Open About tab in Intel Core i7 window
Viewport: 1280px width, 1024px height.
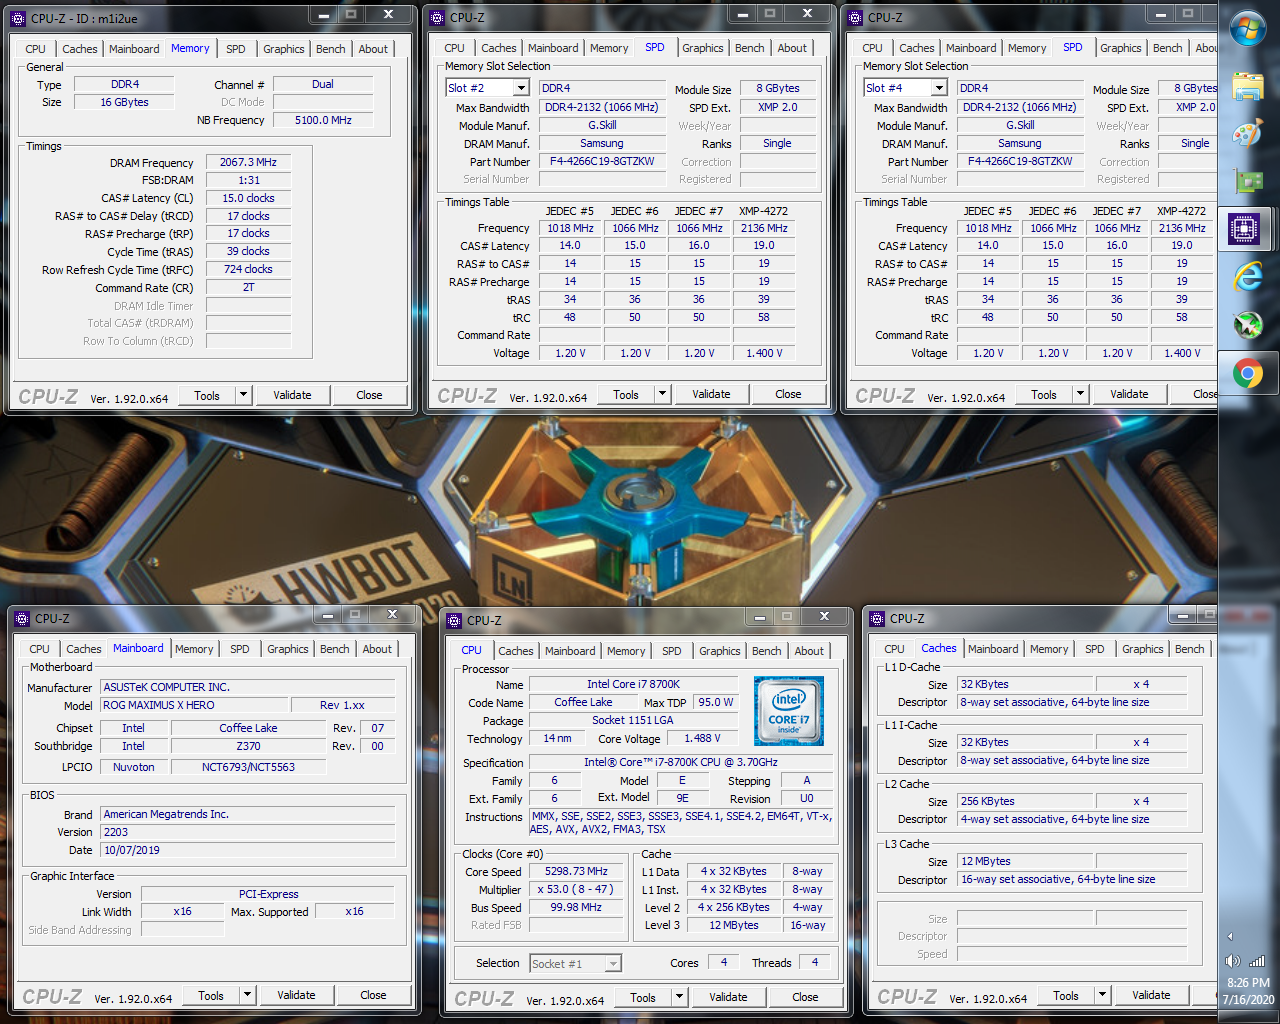click(809, 651)
